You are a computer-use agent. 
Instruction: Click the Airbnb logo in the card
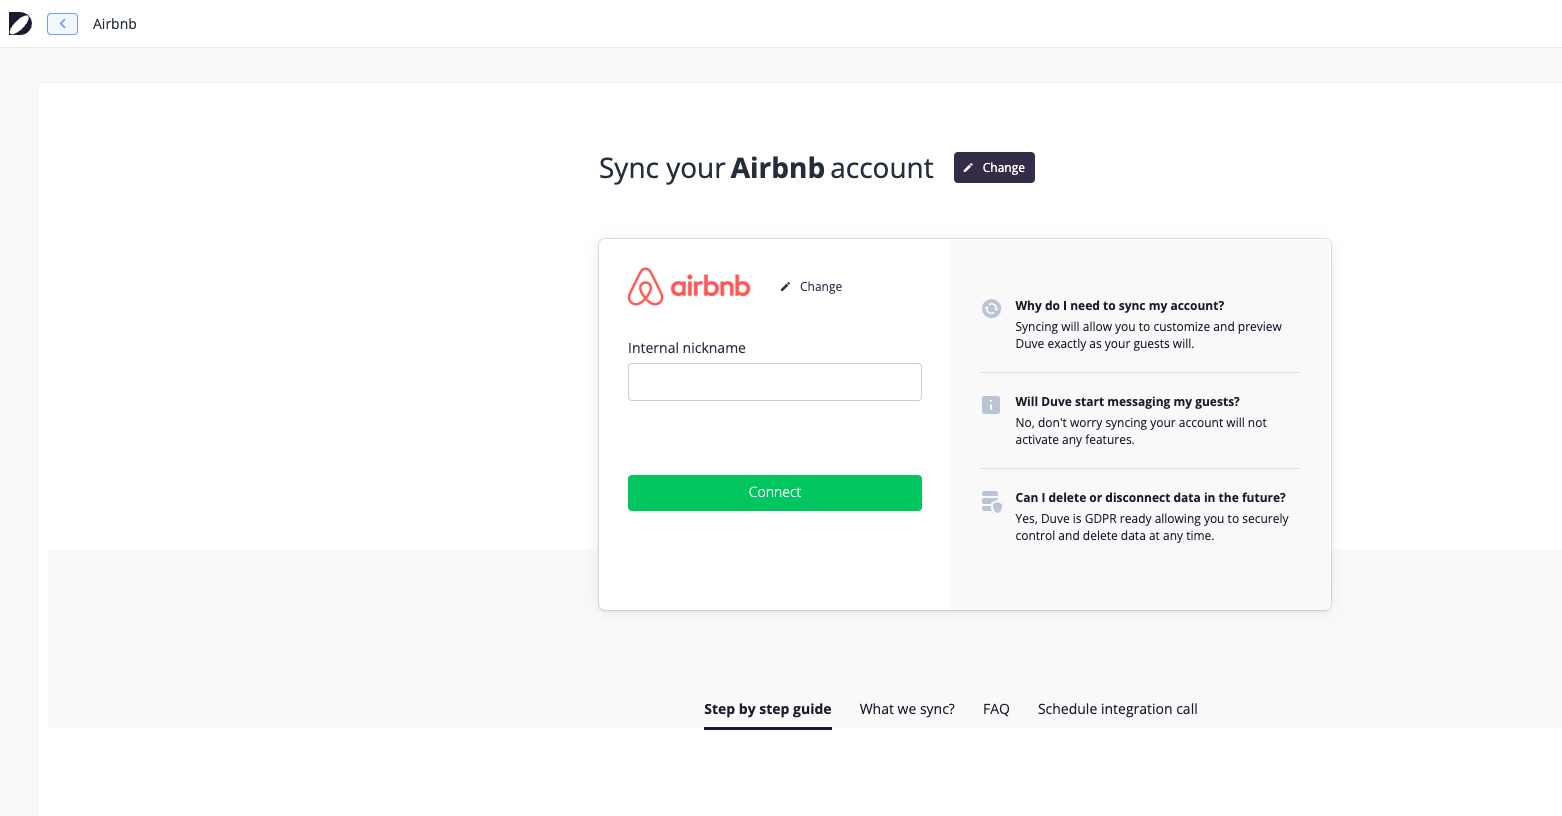689,287
